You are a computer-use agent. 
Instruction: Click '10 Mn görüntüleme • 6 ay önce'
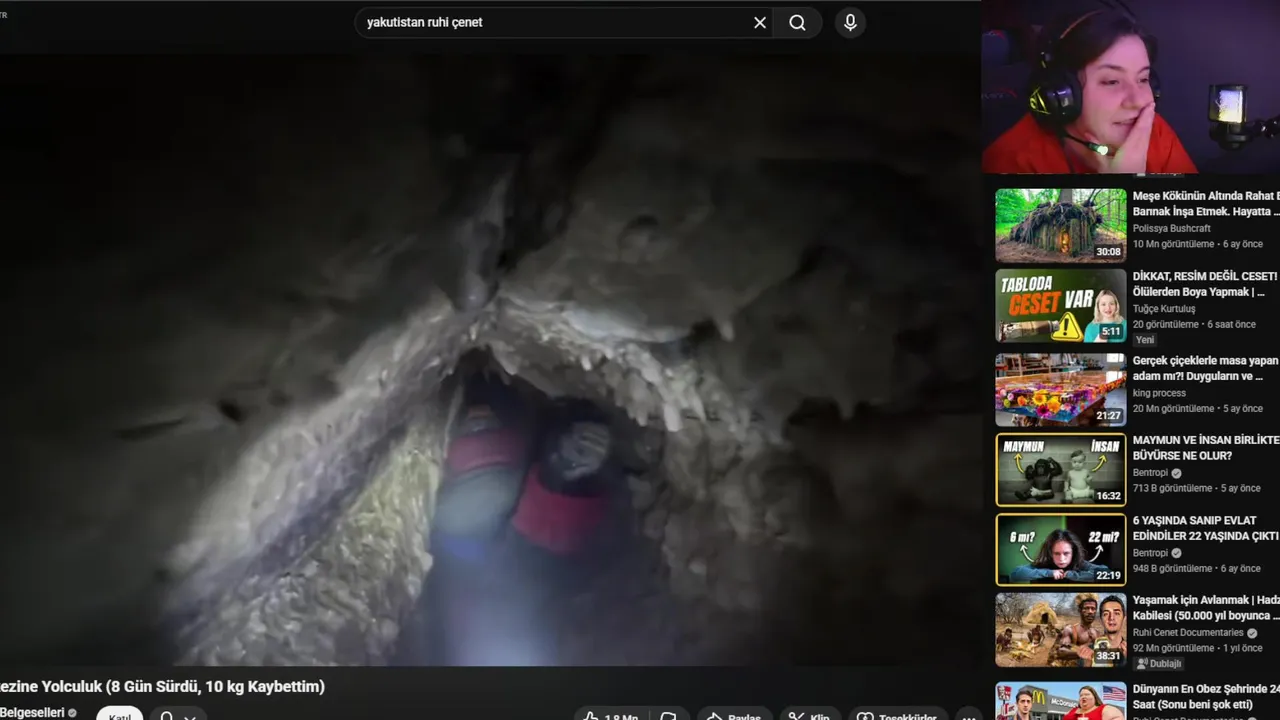pyautogui.click(x=1198, y=244)
